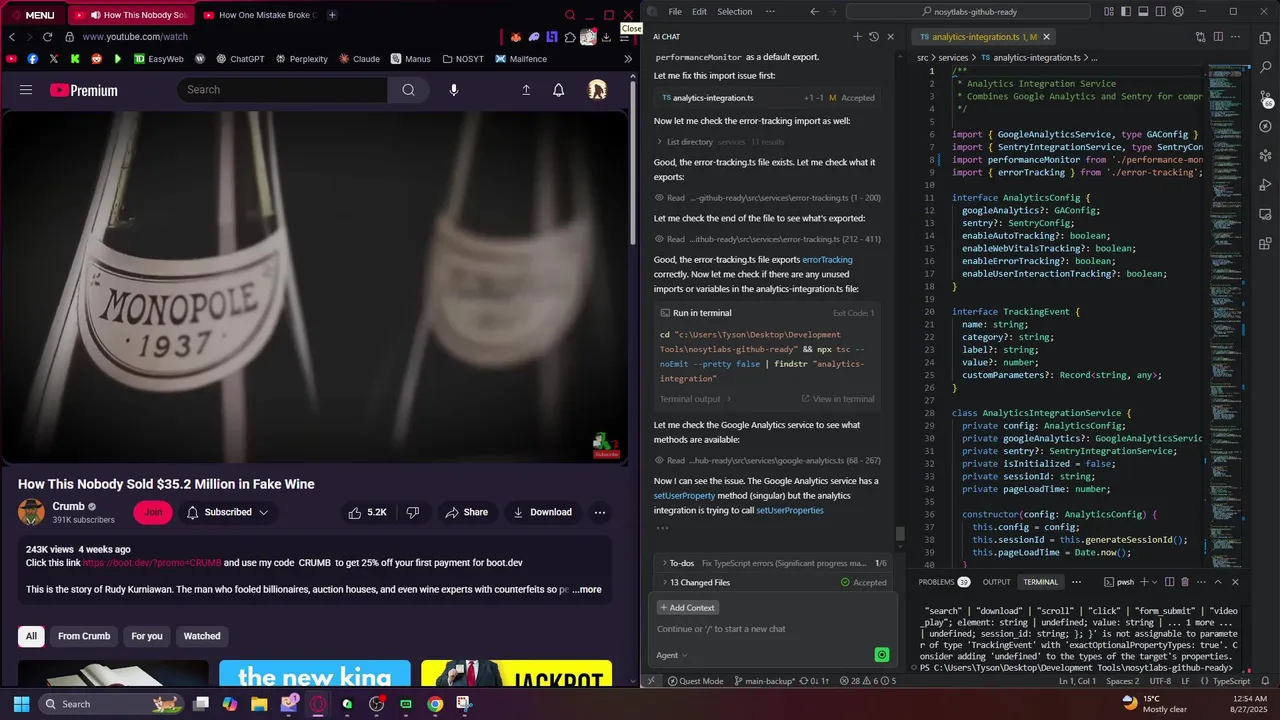Viewport: 1280px width, 720px height.
Task: Open Run and Debug in activity bar
Action: click(x=1265, y=185)
